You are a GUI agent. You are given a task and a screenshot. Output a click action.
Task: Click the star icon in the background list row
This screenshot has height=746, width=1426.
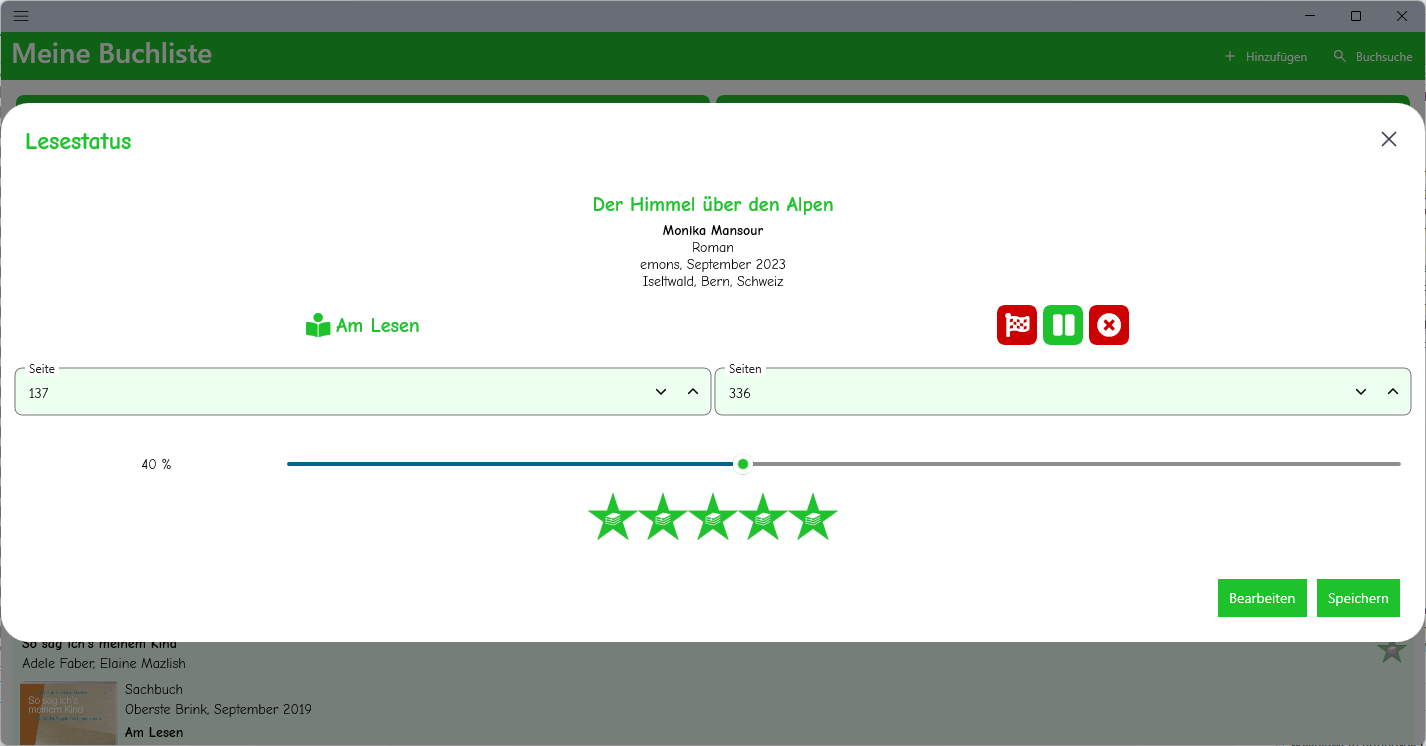[x=1391, y=650]
